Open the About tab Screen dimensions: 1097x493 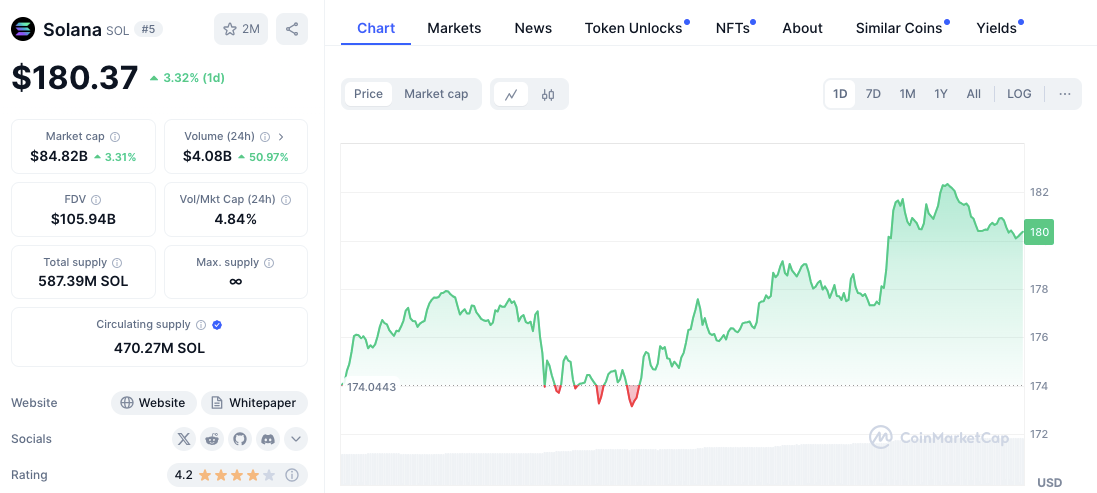pos(802,29)
